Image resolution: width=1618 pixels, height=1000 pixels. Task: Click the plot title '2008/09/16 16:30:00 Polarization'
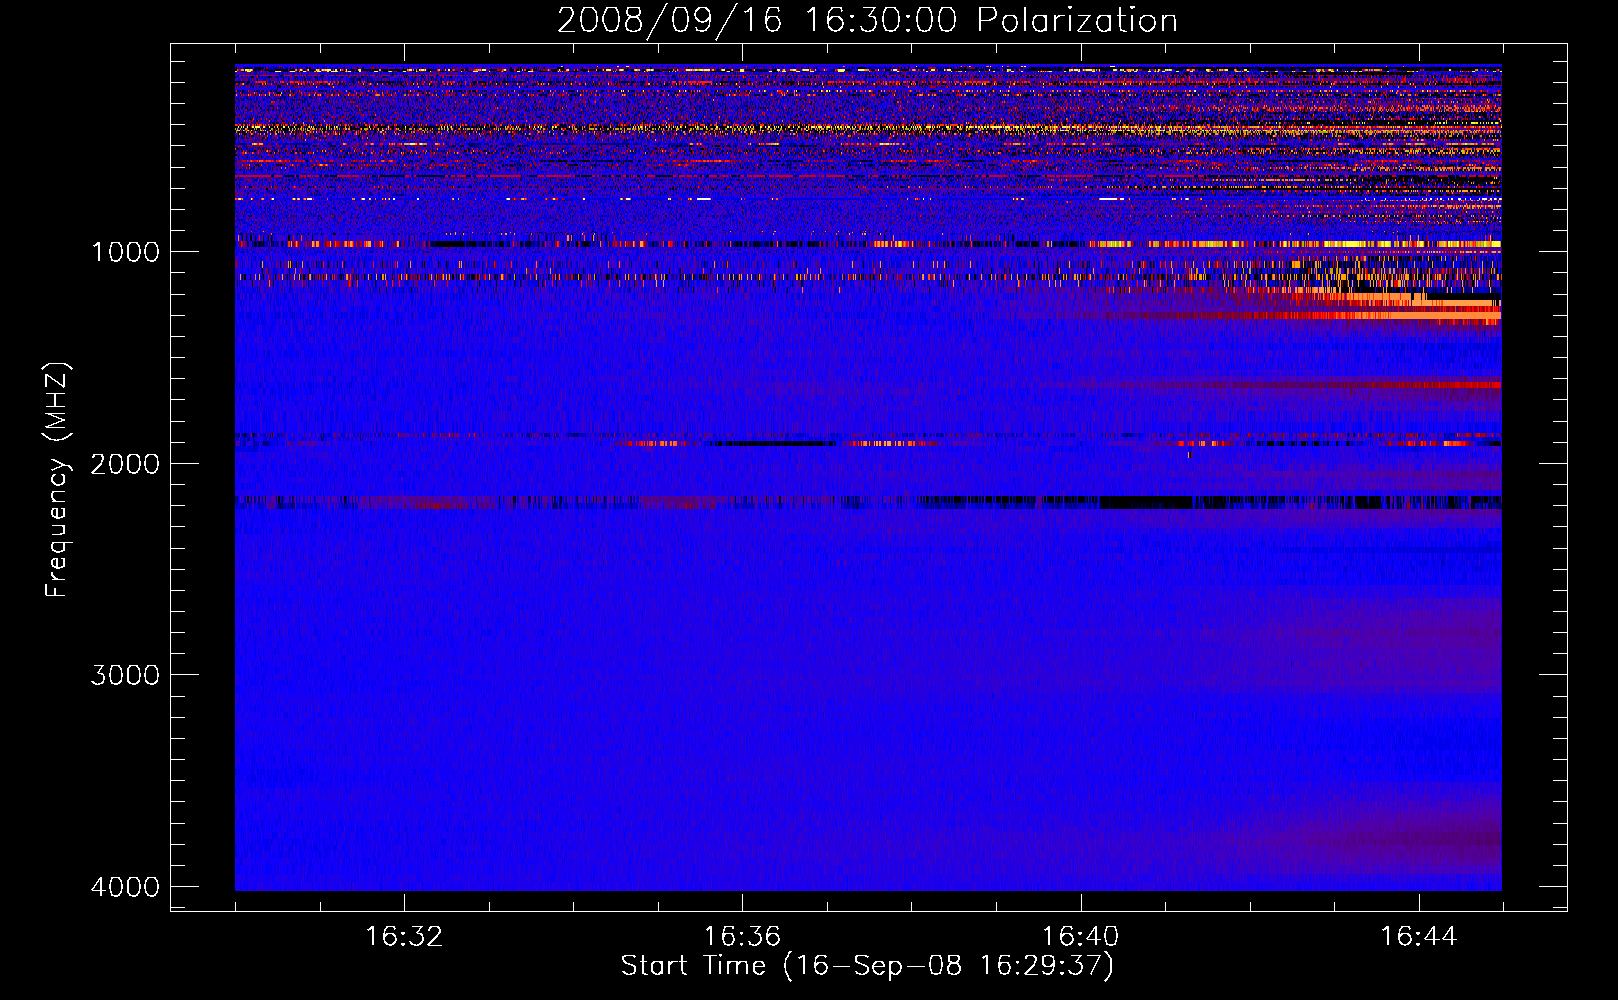[x=867, y=20]
